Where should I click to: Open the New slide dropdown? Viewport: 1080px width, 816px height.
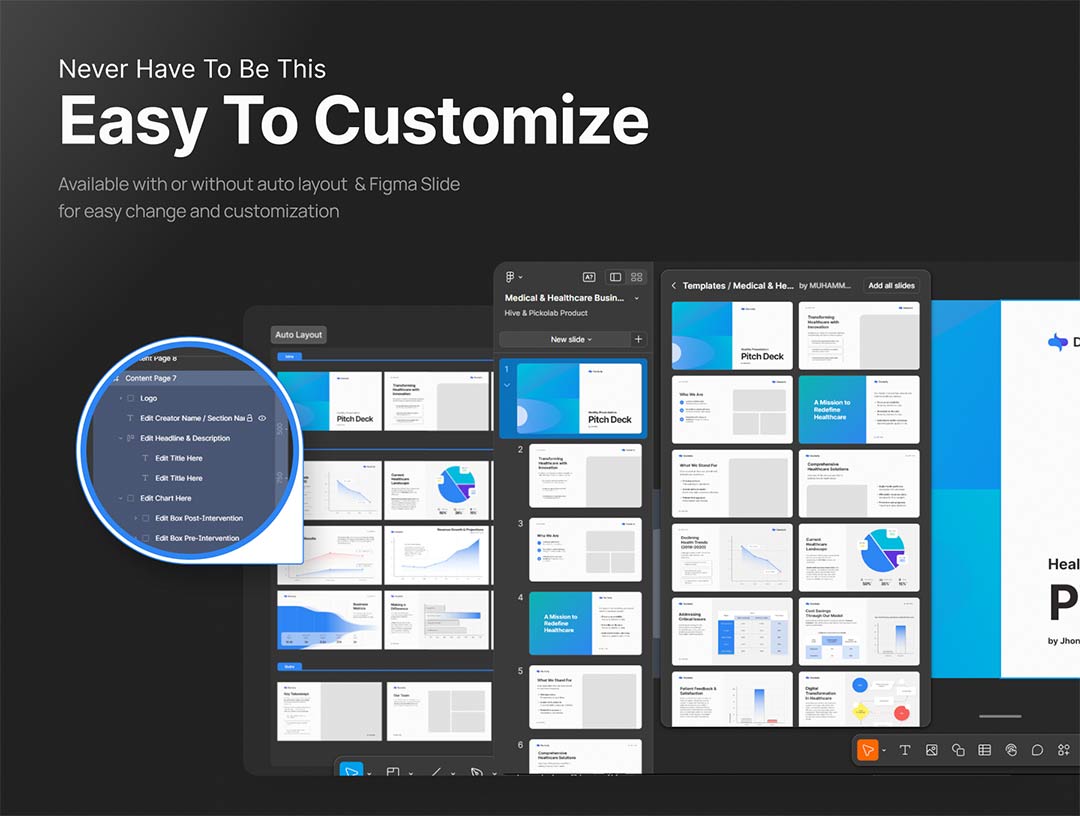pos(571,339)
